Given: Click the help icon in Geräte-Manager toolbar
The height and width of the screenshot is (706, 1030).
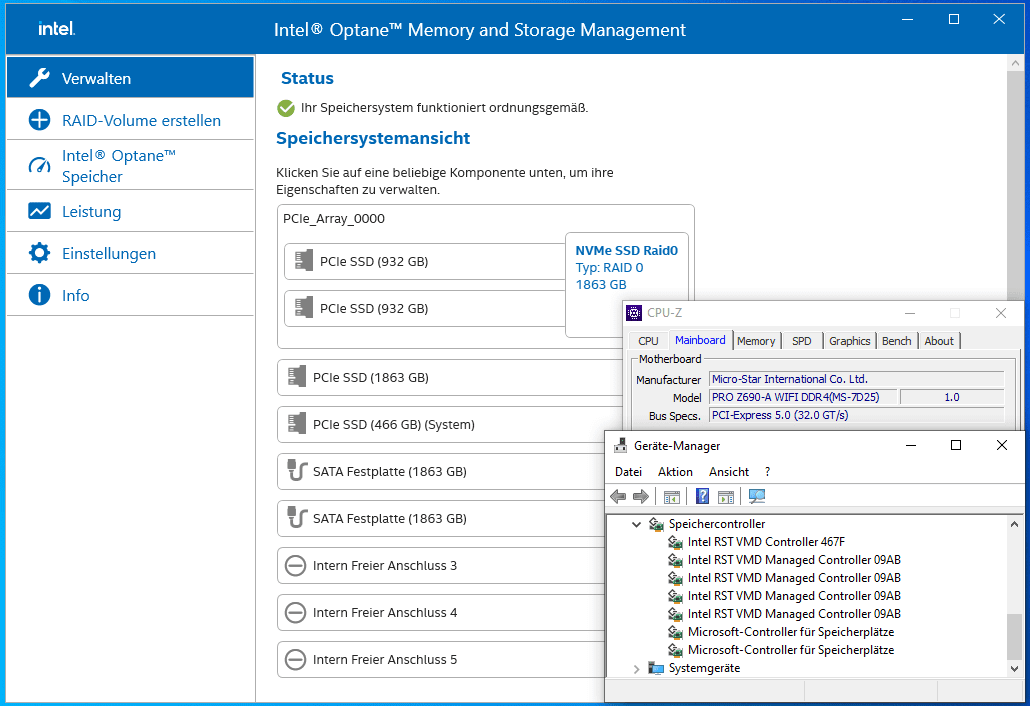Looking at the screenshot, I should tap(702, 496).
